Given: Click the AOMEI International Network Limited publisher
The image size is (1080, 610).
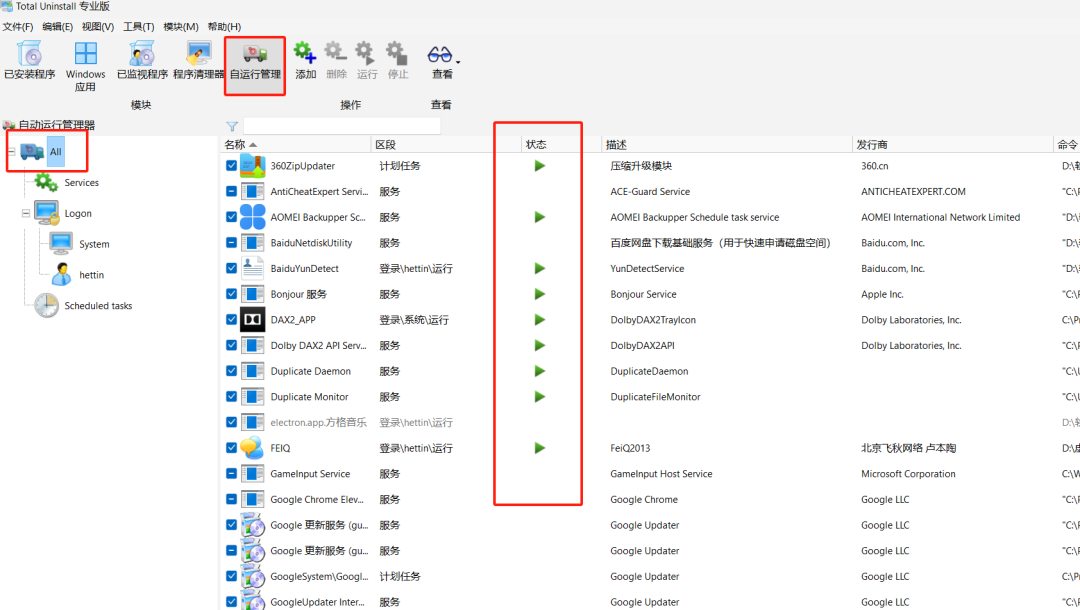Looking at the screenshot, I should click(x=940, y=217).
